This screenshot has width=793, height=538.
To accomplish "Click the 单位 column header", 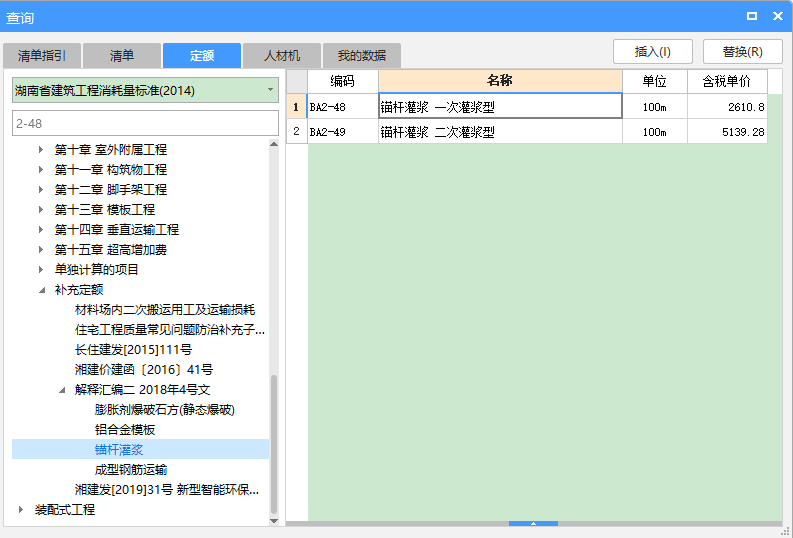I will 654,81.
